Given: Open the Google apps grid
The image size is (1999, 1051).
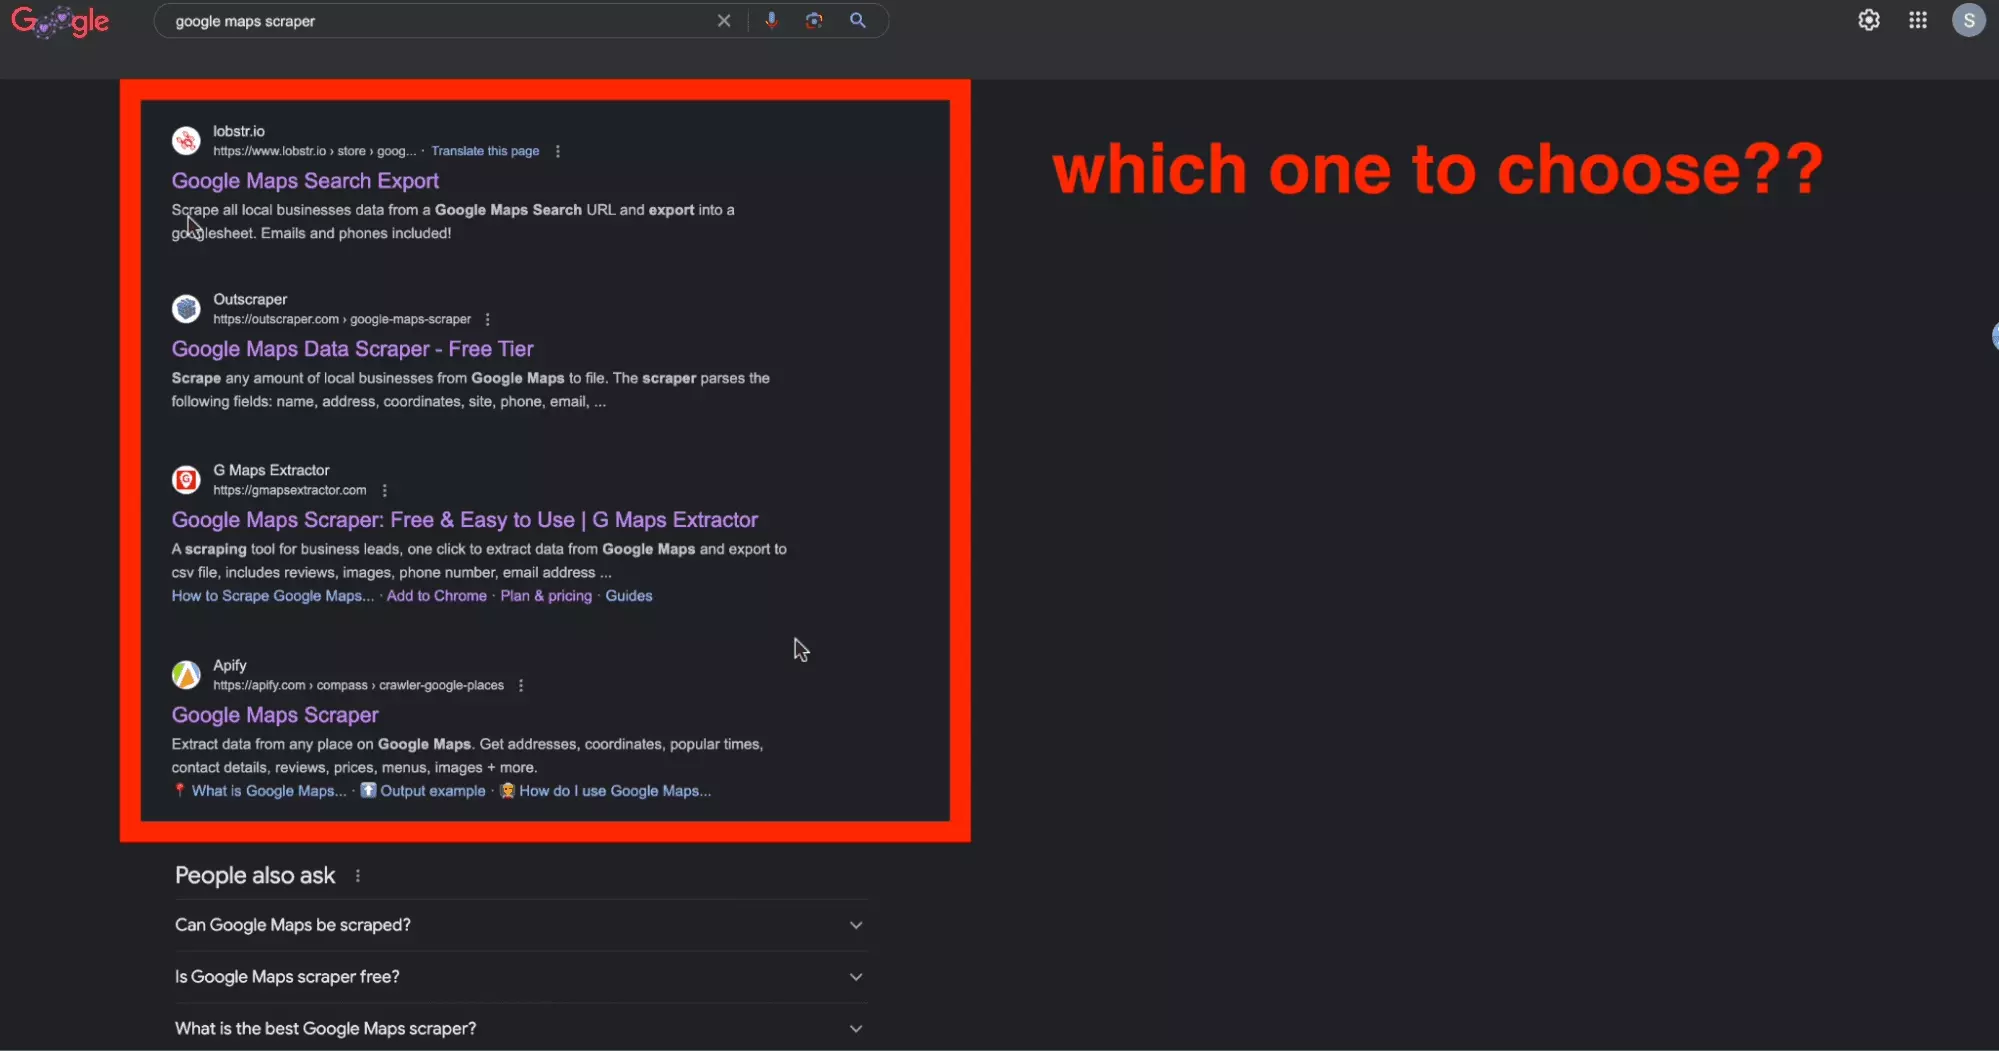Looking at the screenshot, I should click(1917, 21).
